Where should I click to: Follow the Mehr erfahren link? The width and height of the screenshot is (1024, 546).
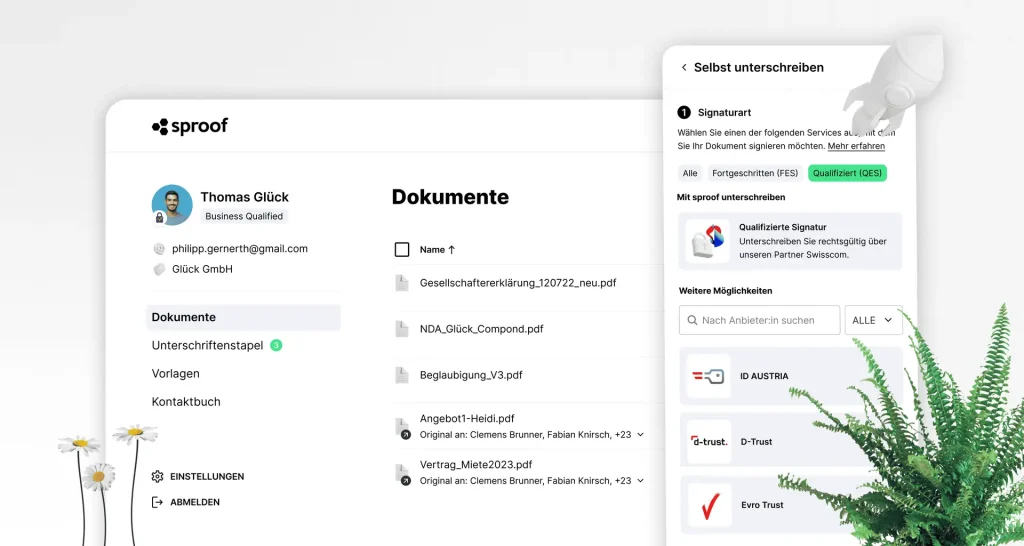coord(856,146)
